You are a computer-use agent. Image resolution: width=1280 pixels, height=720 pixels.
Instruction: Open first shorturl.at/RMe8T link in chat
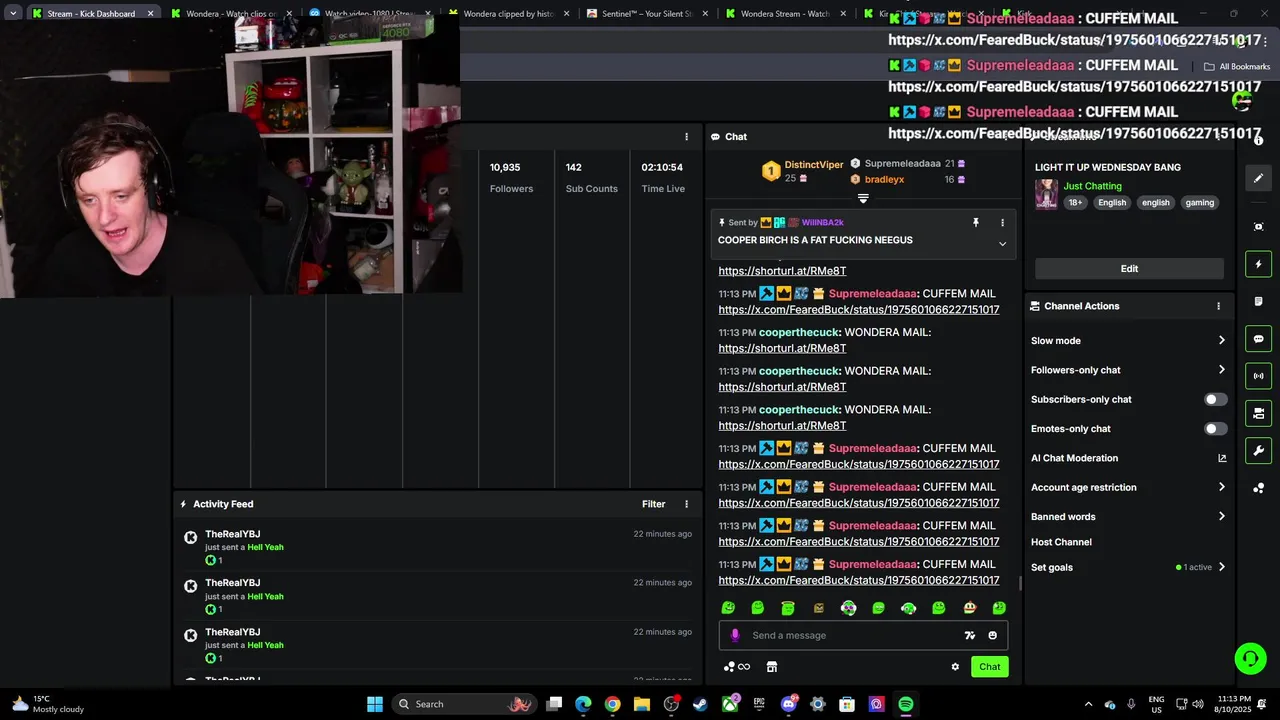tap(782, 271)
